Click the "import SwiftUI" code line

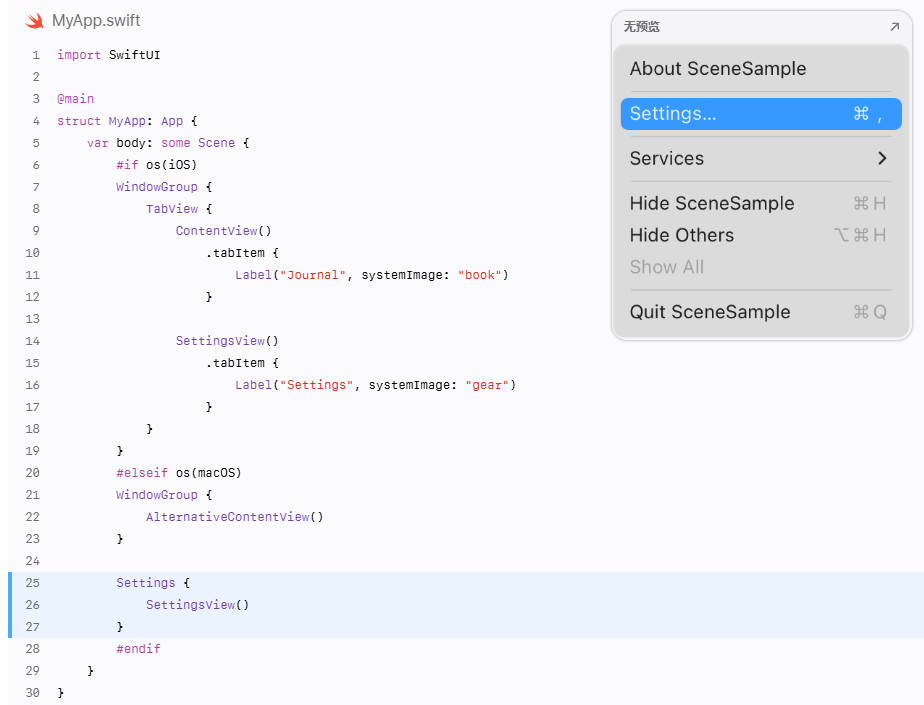[108, 55]
